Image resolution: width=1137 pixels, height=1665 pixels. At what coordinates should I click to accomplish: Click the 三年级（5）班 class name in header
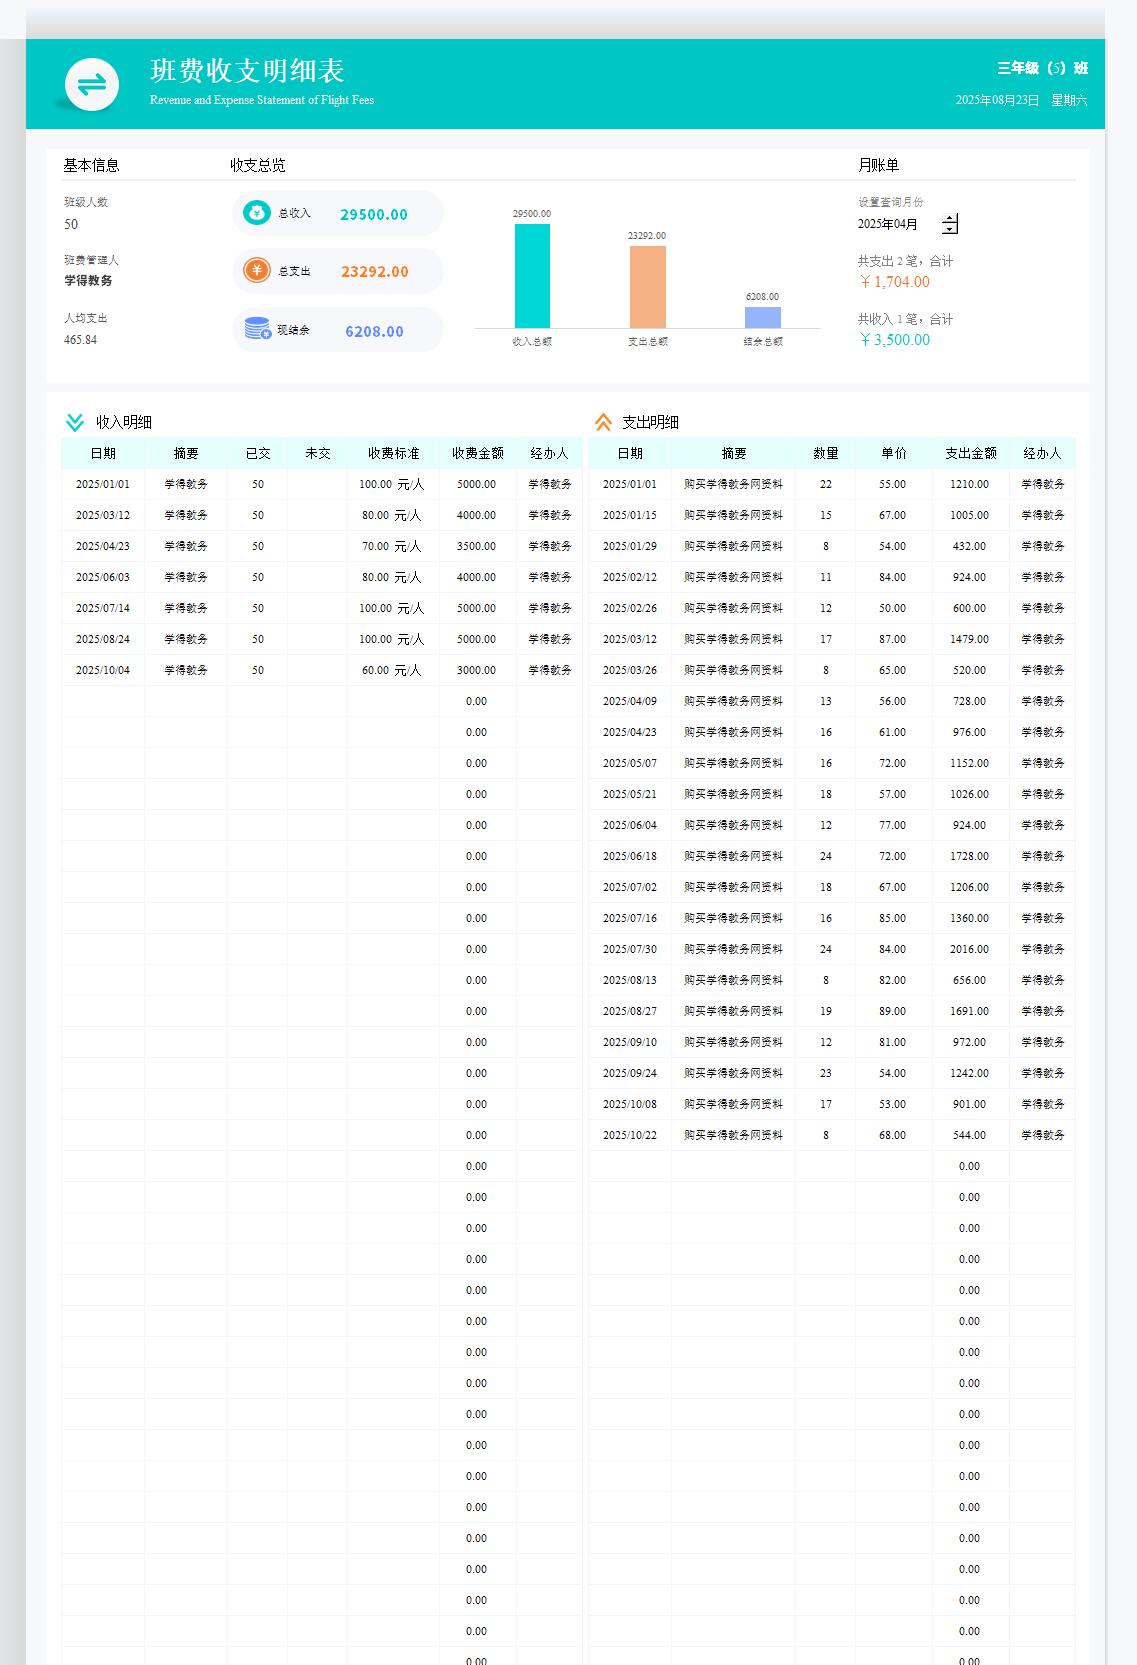click(x=1042, y=68)
